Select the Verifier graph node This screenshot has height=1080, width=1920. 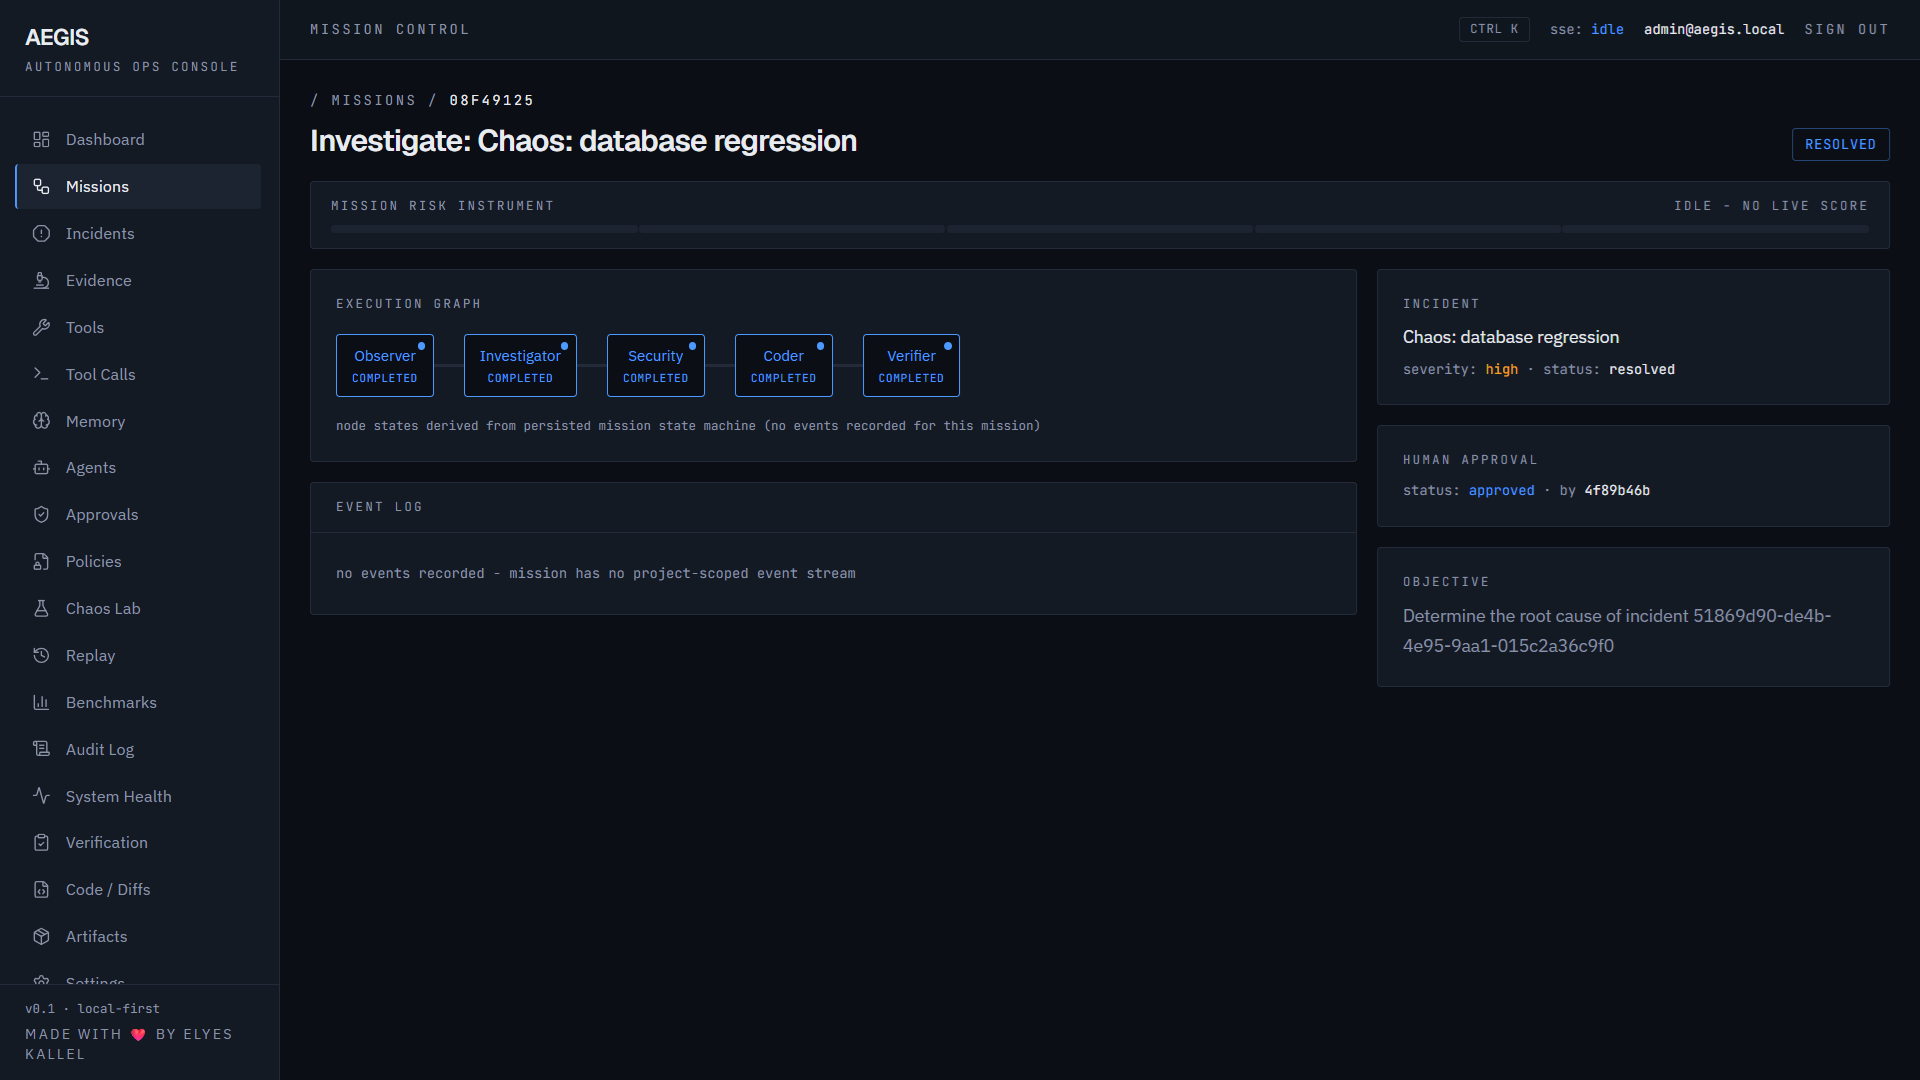pyautogui.click(x=911, y=366)
